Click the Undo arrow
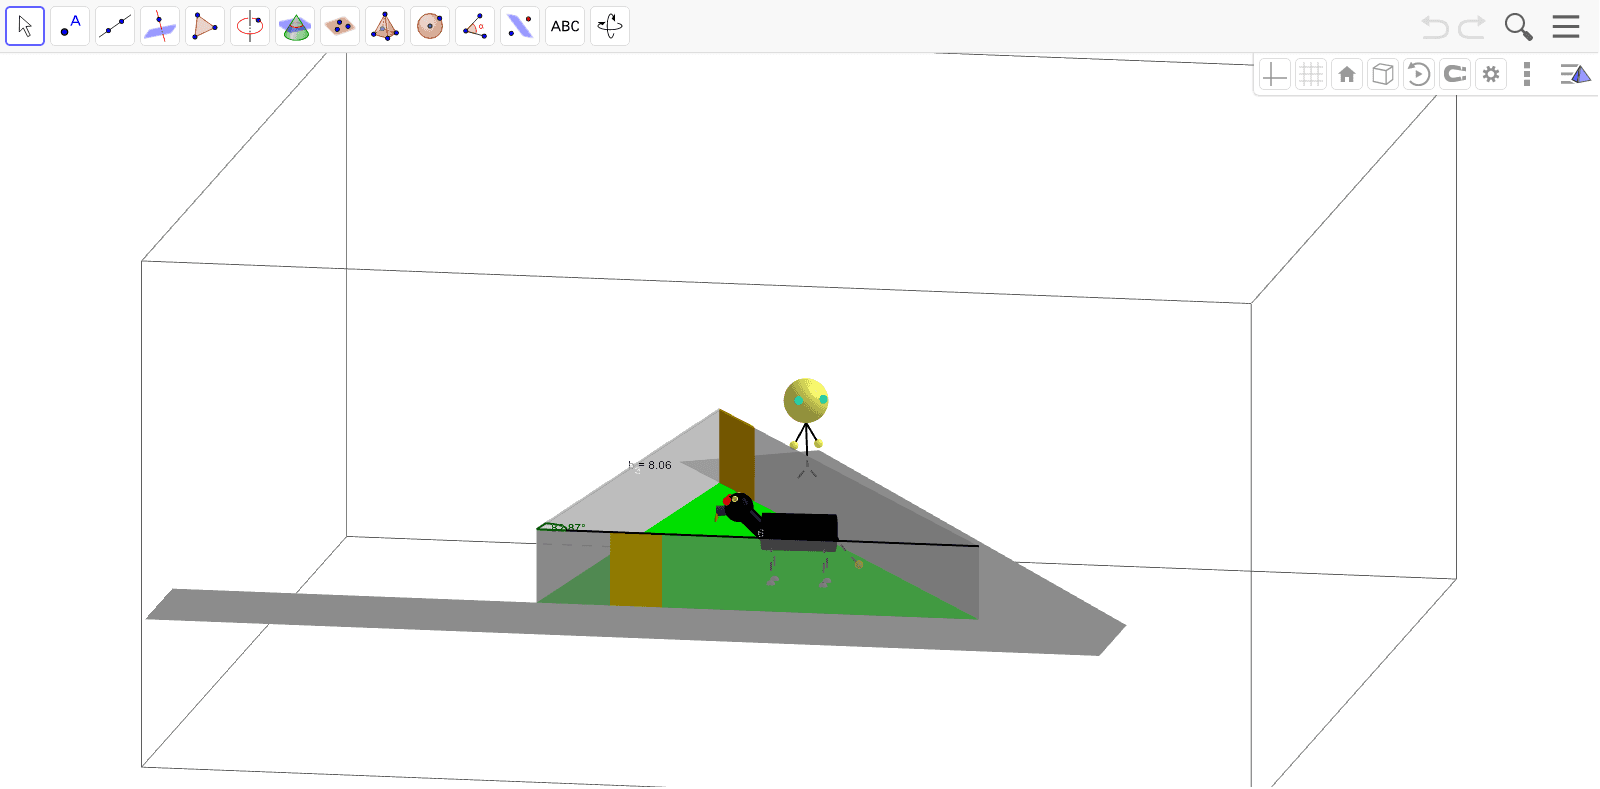1600x789 pixels. coord(1435,27)
